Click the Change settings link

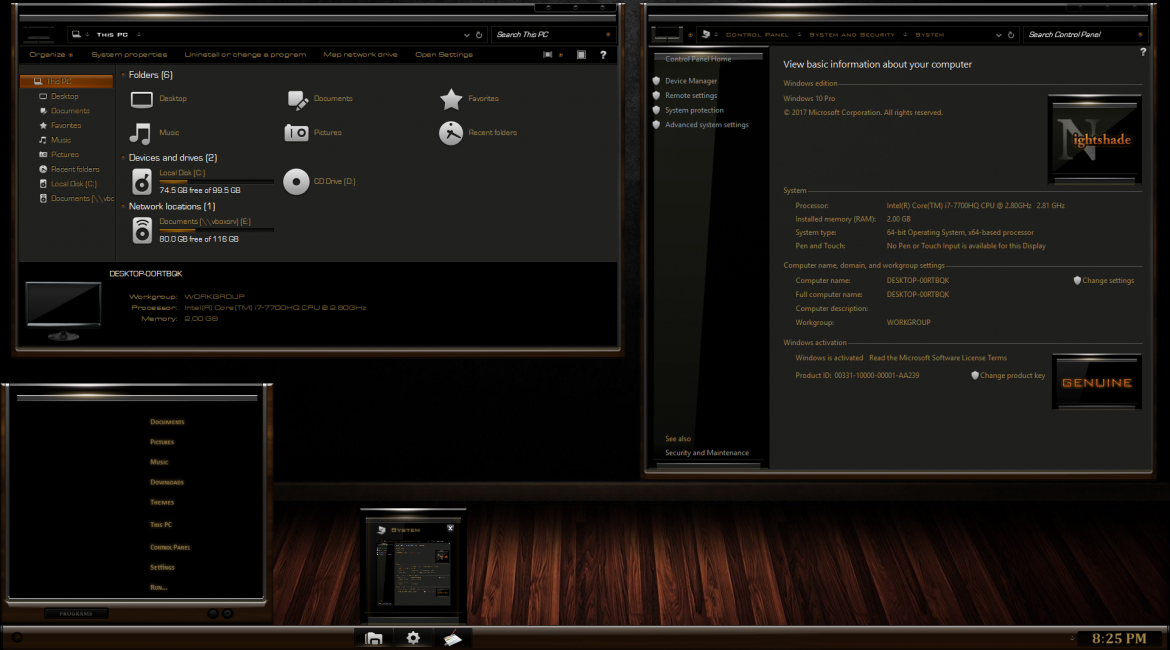[1108, 281]
